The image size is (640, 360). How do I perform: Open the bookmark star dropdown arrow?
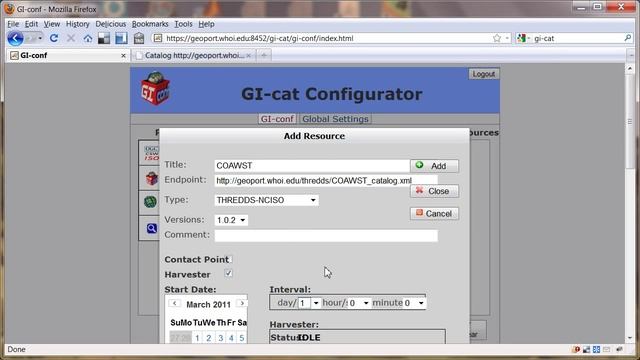[x=507, y=38]
